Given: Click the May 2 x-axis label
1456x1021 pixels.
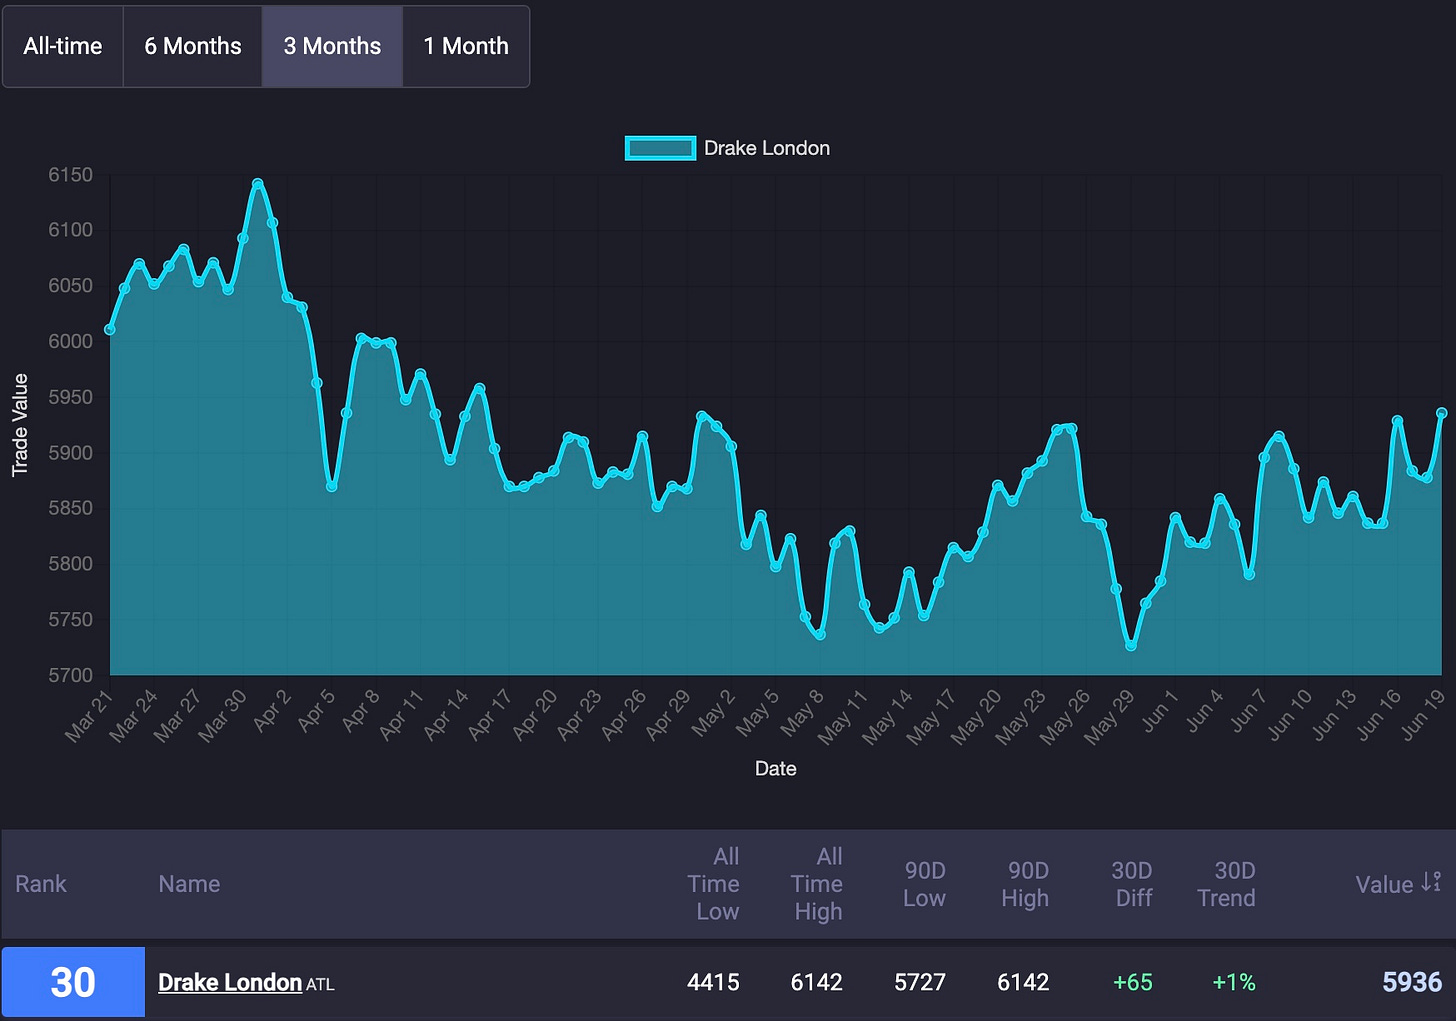Looking at the screenshot, I should [712, 712].
